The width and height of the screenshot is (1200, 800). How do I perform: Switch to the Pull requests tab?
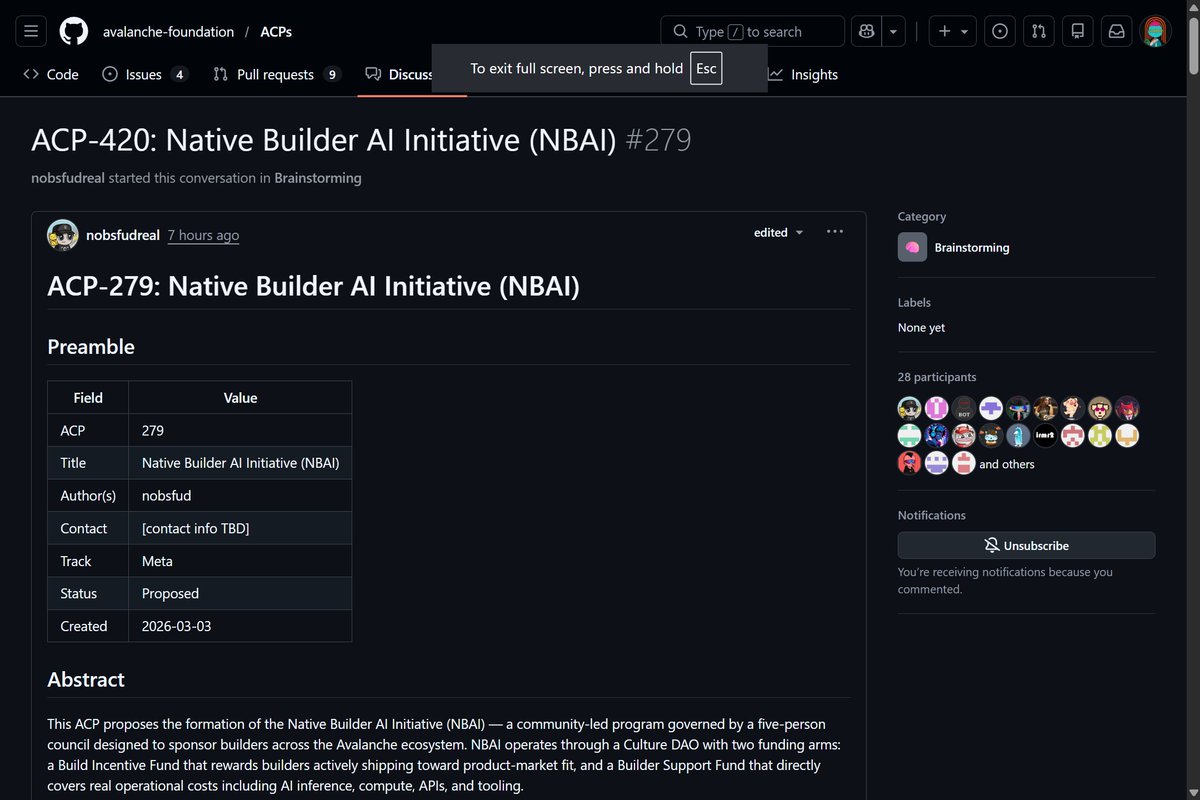coord(277,74)
